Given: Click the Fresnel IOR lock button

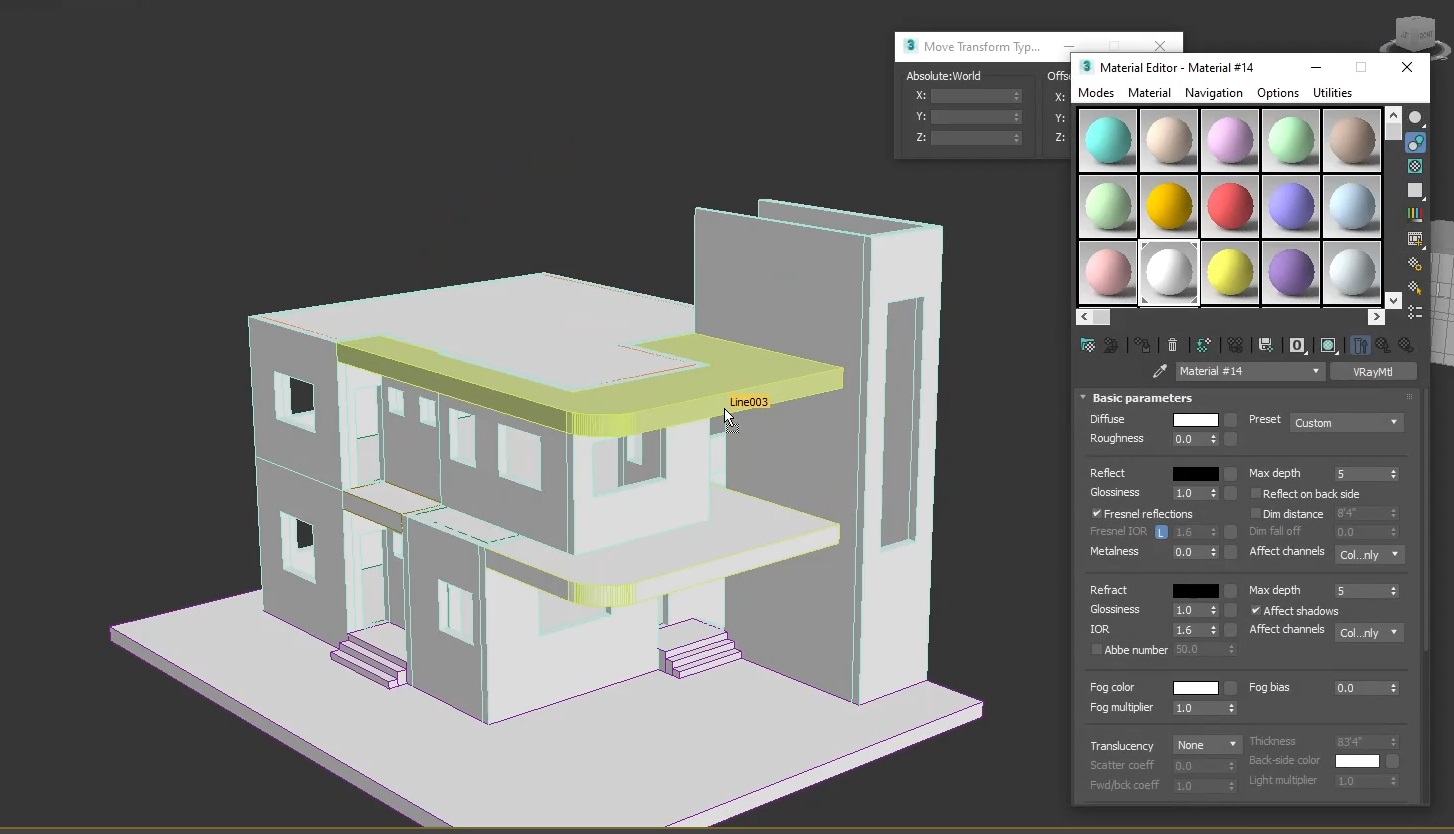Looking at the screenshot, I should [1160, 531].
